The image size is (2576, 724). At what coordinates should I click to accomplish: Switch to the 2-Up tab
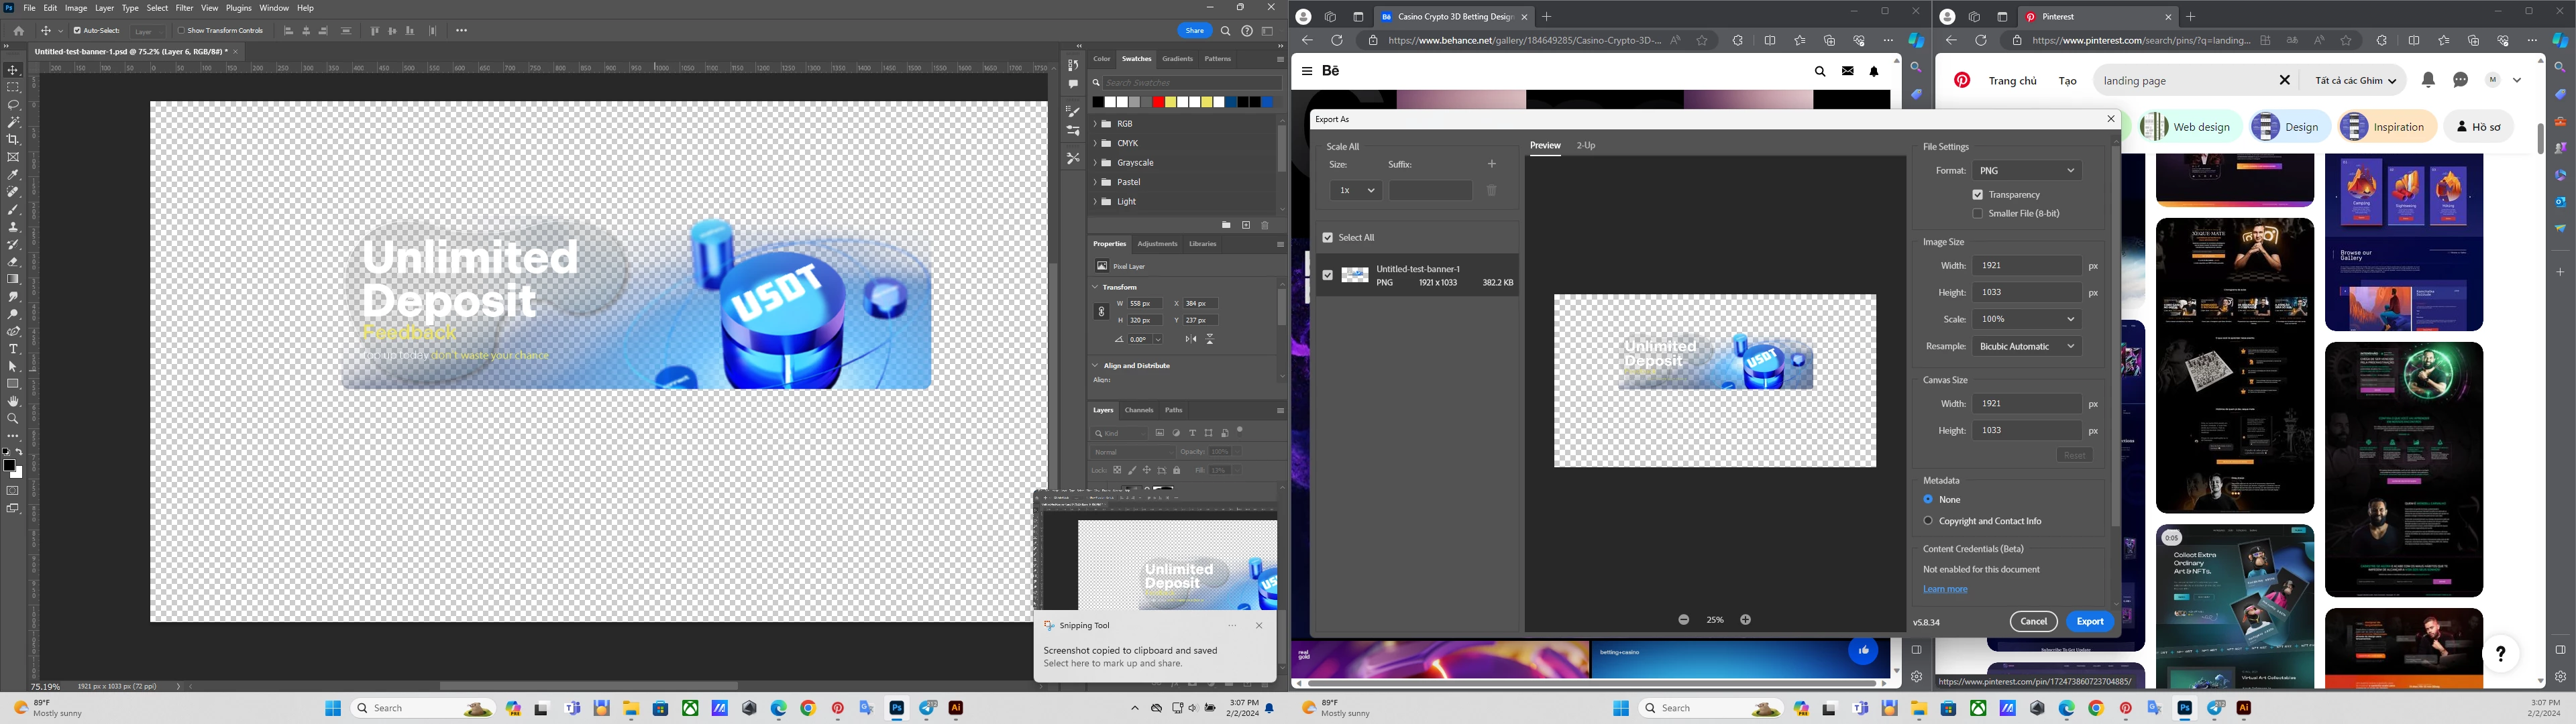[x=1585, y=146]
